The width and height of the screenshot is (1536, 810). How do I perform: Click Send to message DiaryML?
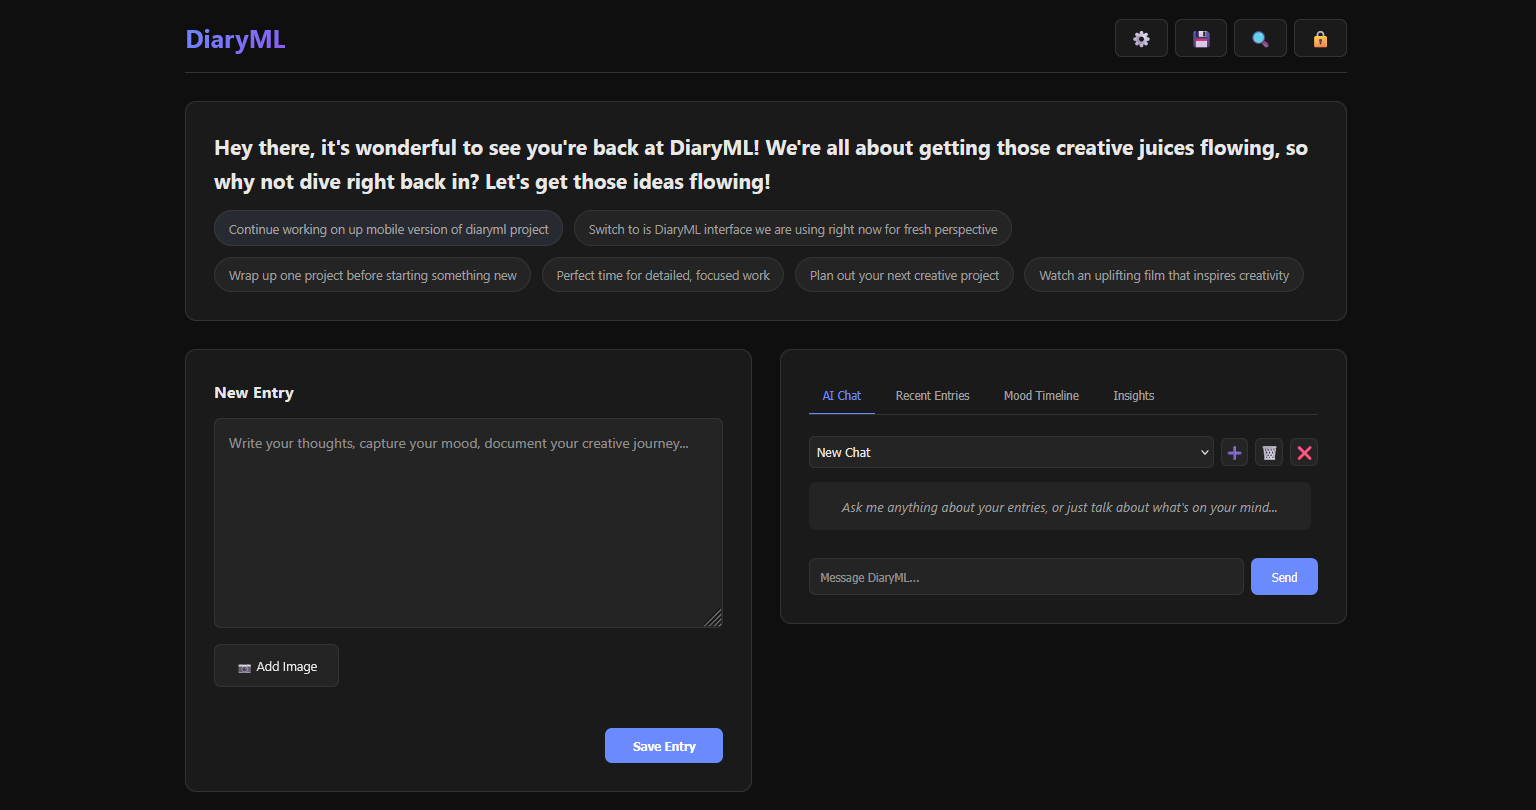(1284, 576)
